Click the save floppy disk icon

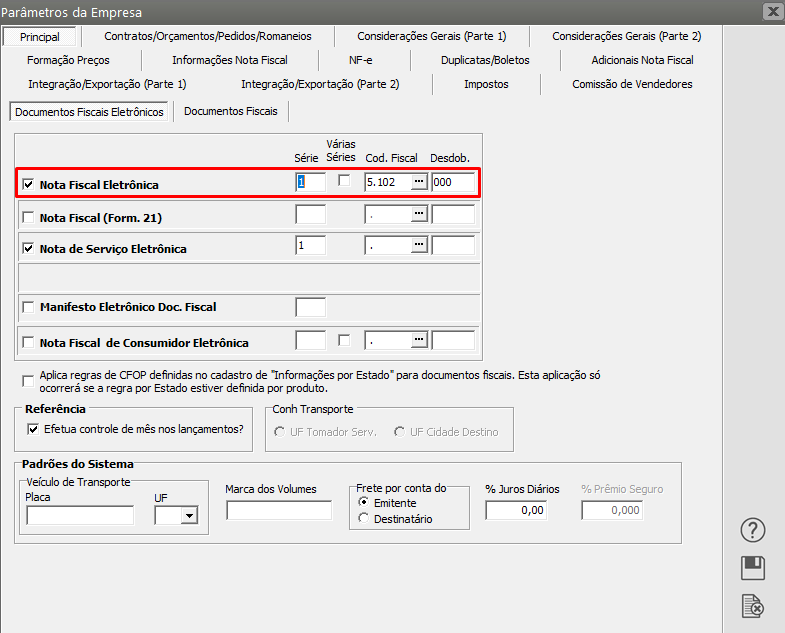click(x=753, y=568)
